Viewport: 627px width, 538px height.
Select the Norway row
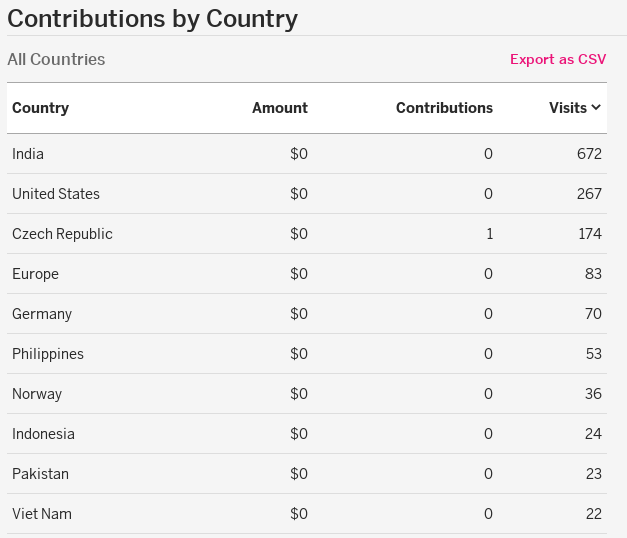(37, 394)
